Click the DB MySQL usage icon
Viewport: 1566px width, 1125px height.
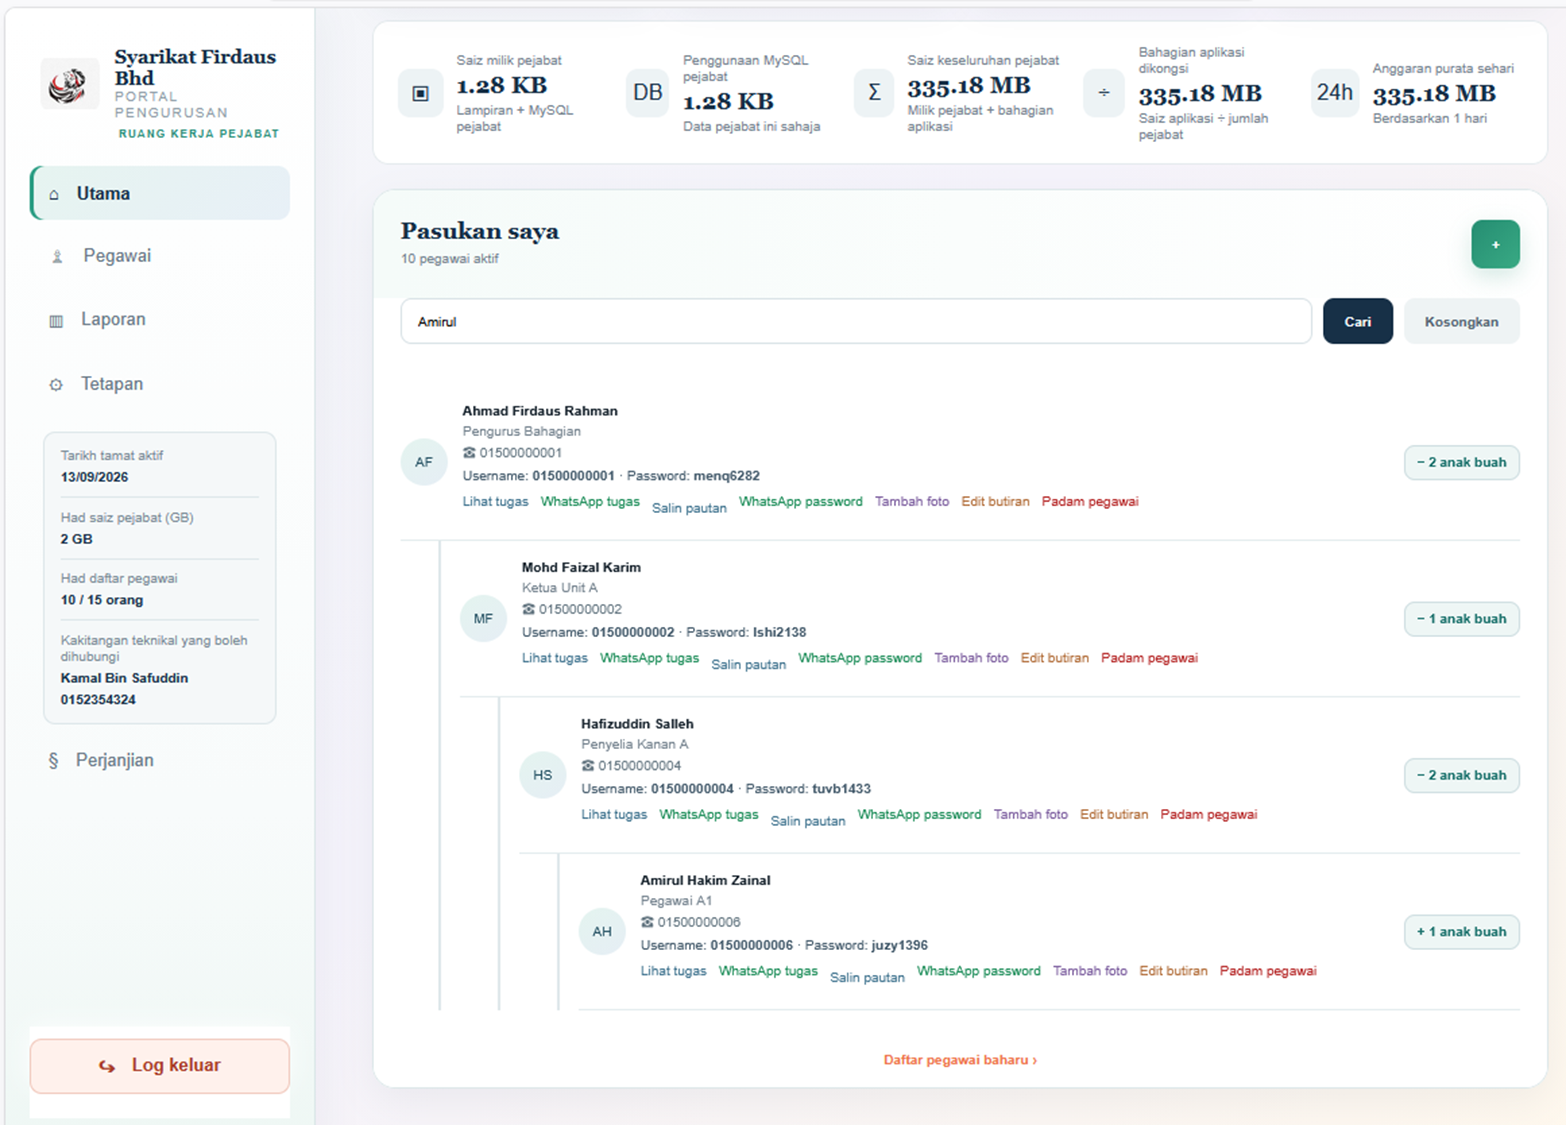click(647, 93)
